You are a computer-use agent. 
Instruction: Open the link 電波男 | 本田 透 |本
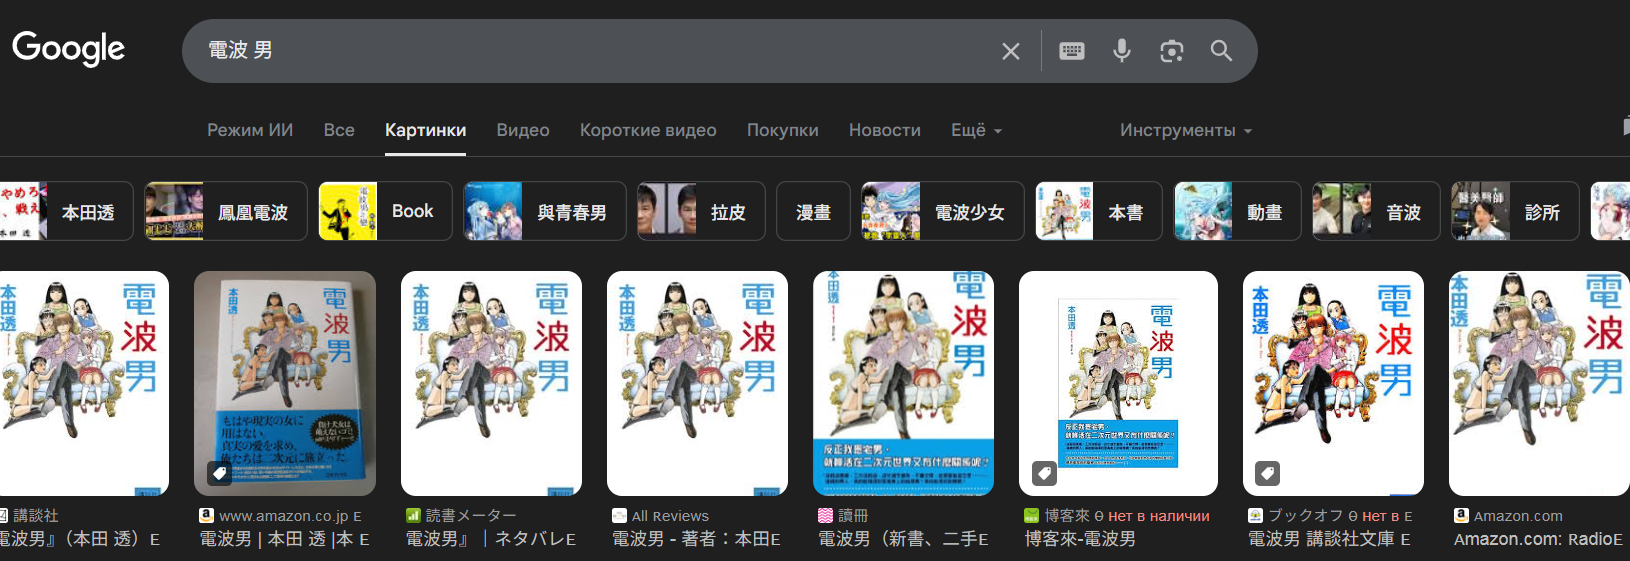tap(284, 539)
